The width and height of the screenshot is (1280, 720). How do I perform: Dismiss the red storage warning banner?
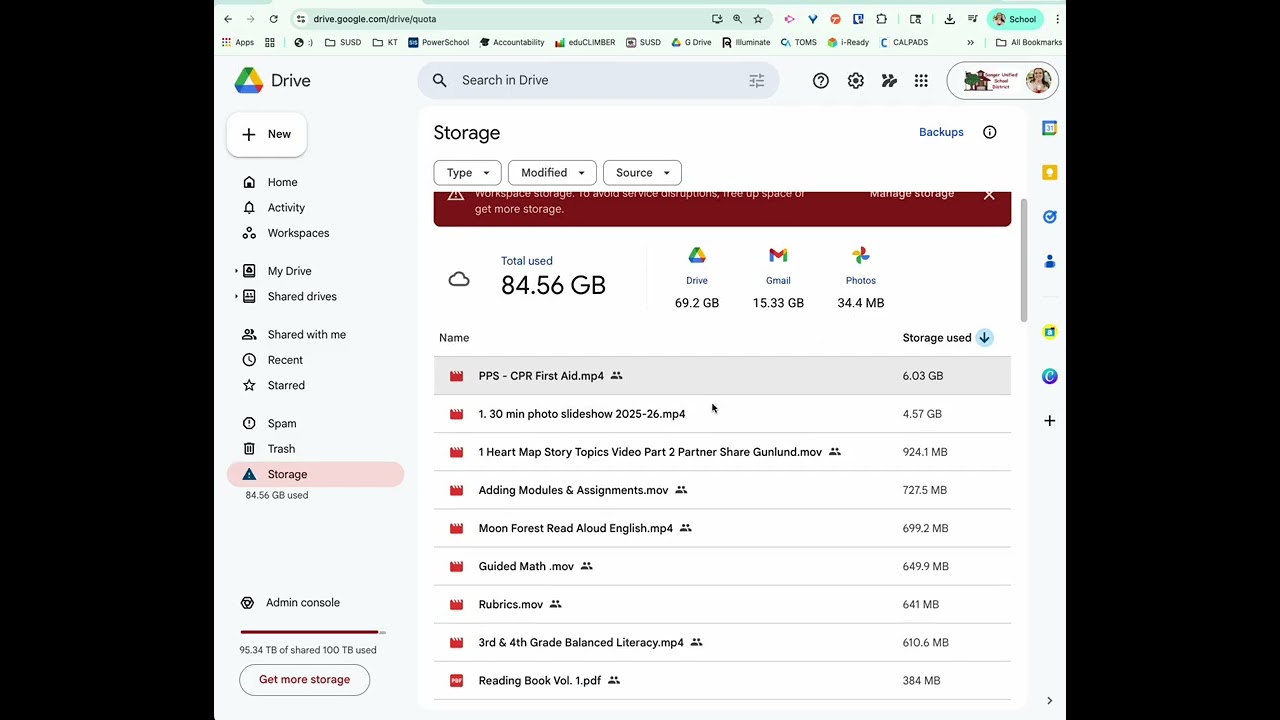(x=989, y=195)
